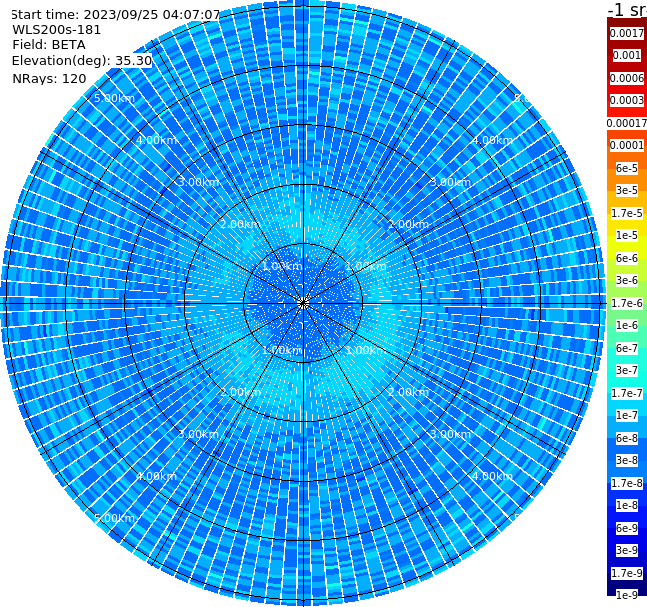The image size is (647, 607).
Task: Select the 0.0001 colorbar label
Action: click(x=627, y=145)
